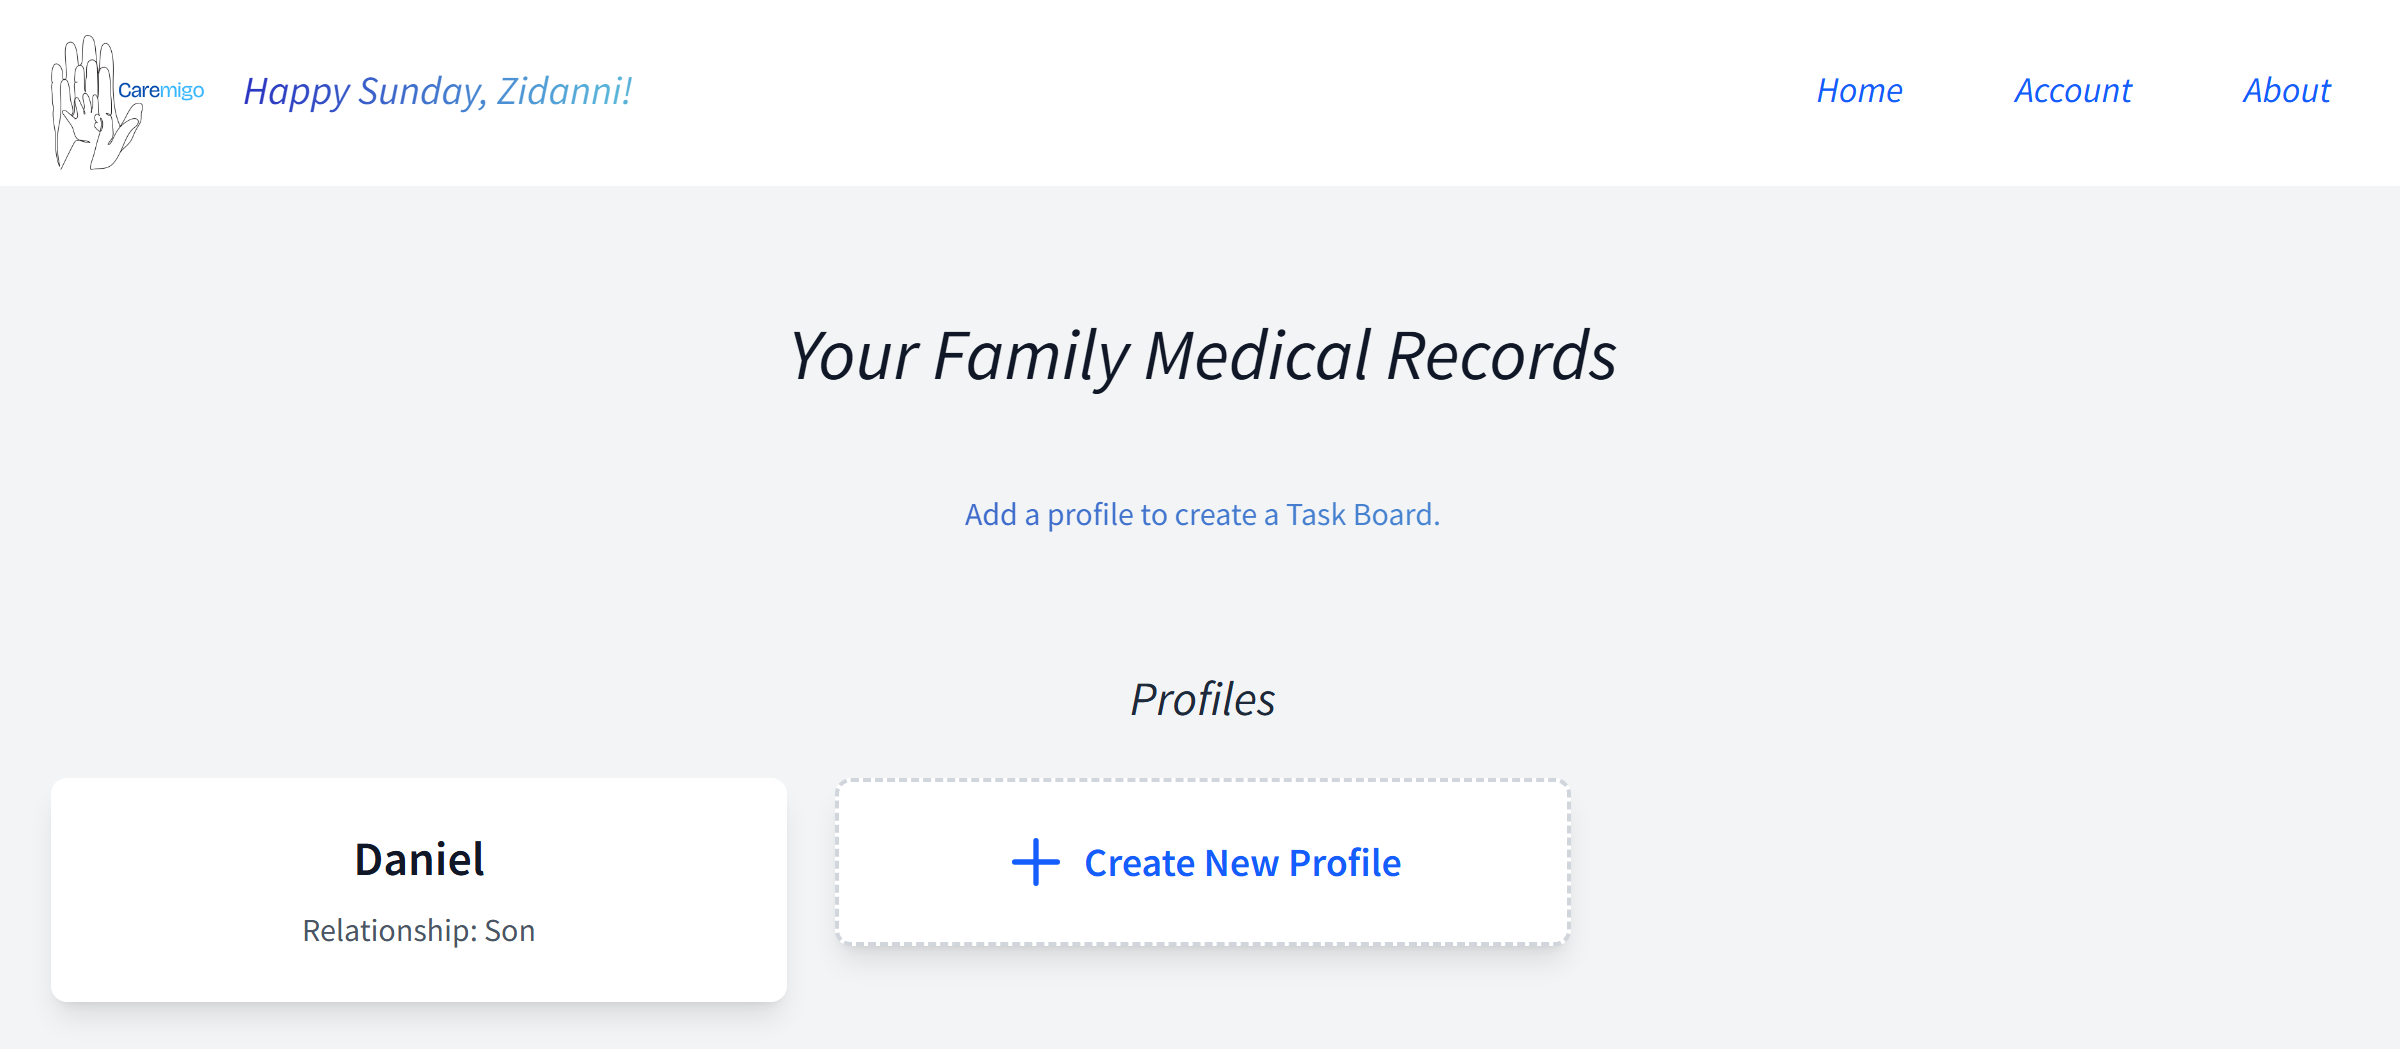Click the word Son on Daniel's card
Viewport: 2400px width, 1049px height.
510,931
